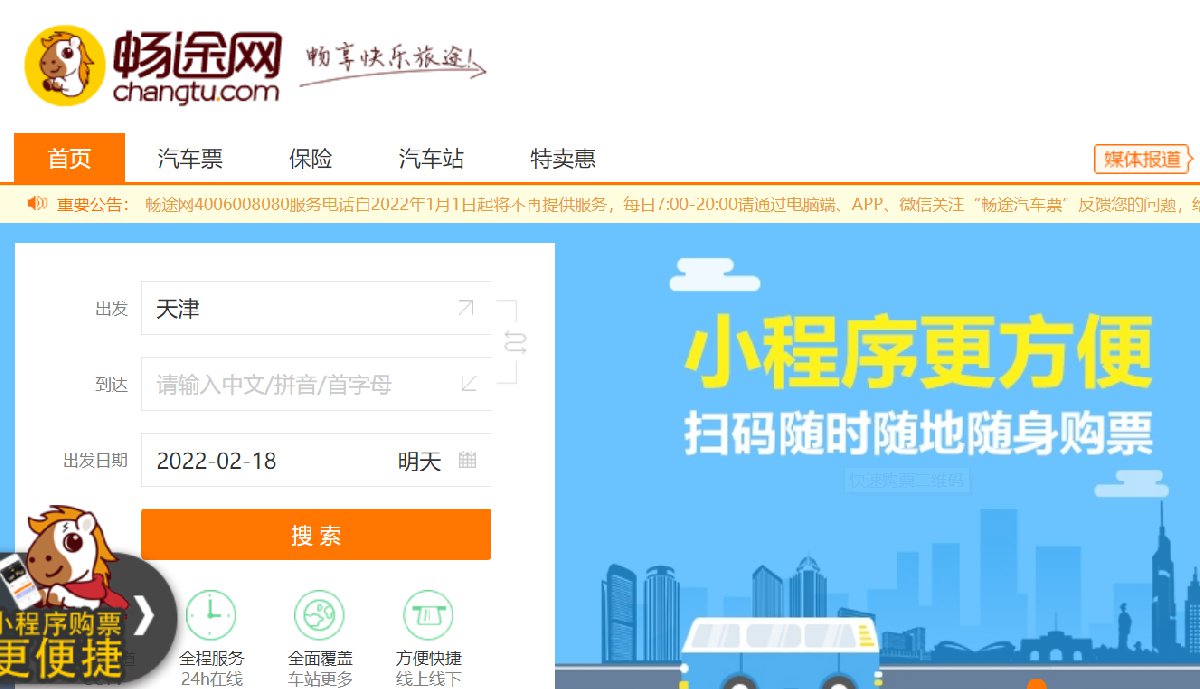Click the announcement speaker icon
The height and width of the screenshot is (689, 1200).
pos(38,204)
